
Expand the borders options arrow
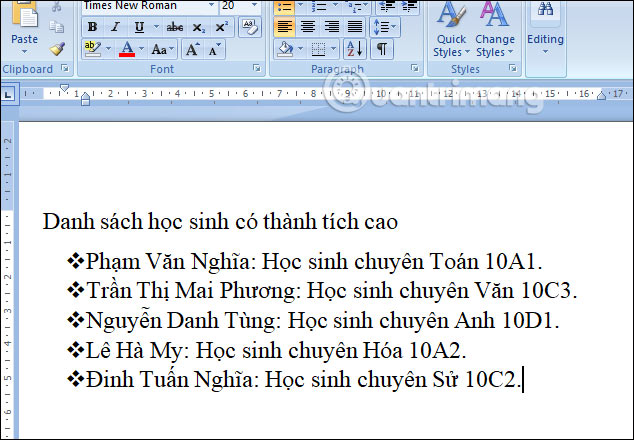pyautogui.click(x=334, y=49)
